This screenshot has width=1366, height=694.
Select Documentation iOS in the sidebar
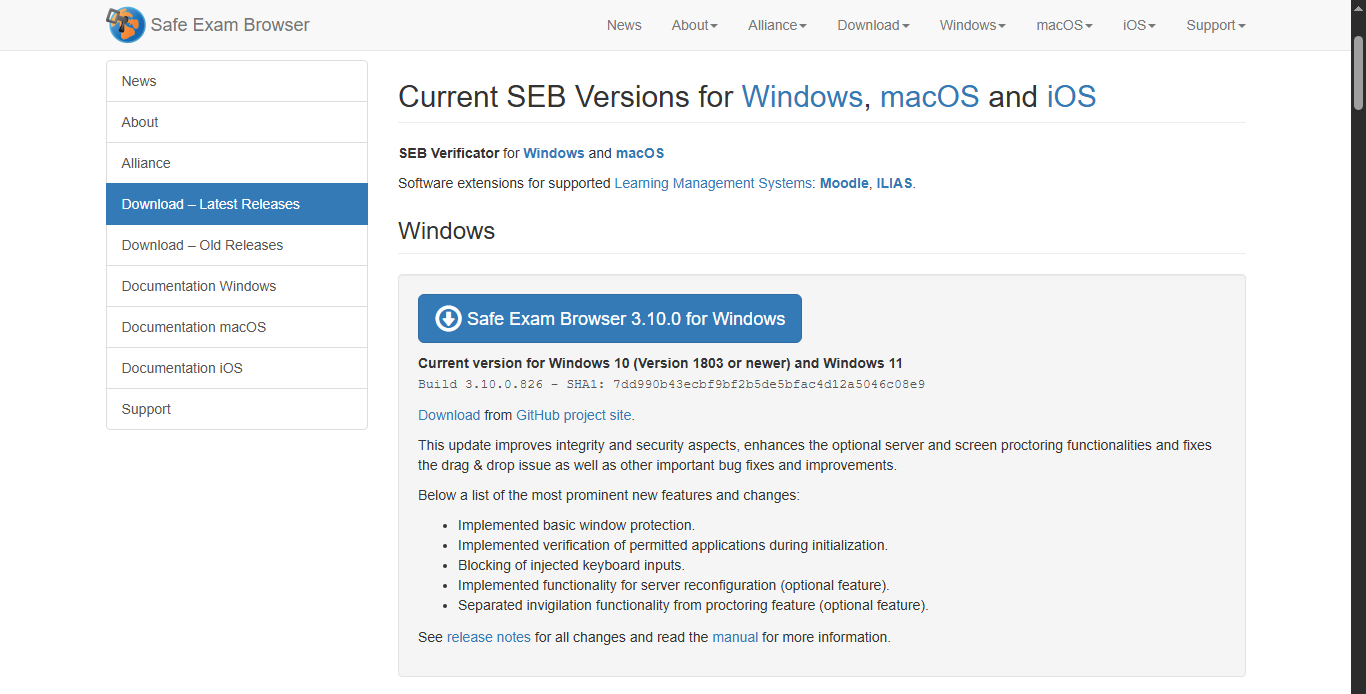pyautogui.click(x=182, y=368)
